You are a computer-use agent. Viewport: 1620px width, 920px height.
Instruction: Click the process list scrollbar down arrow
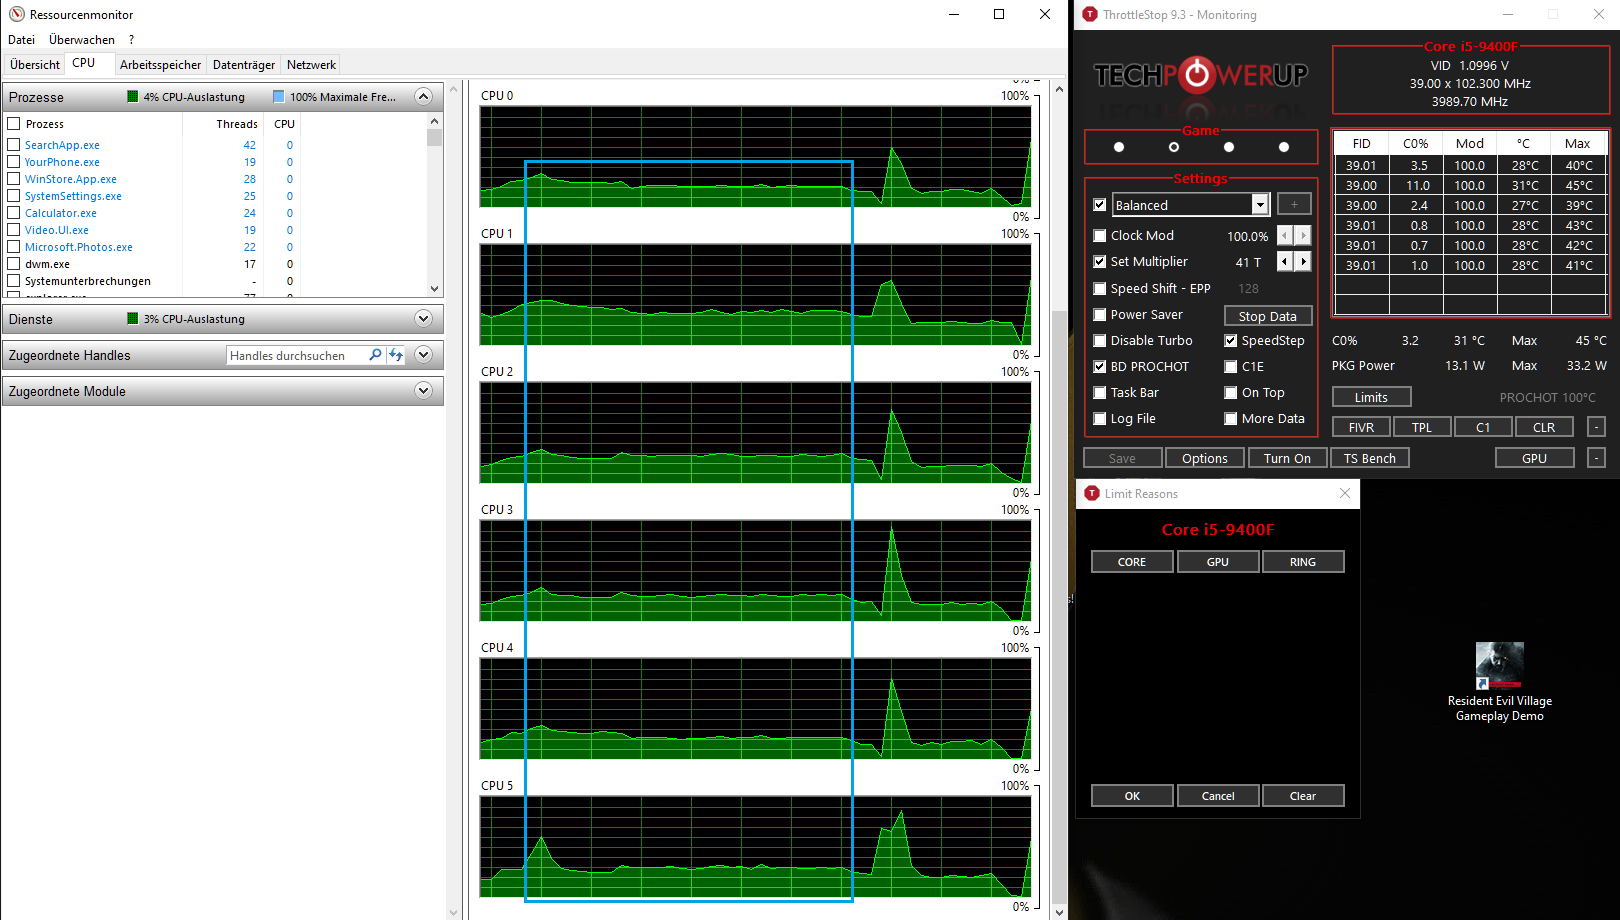[x=434, y=289]
